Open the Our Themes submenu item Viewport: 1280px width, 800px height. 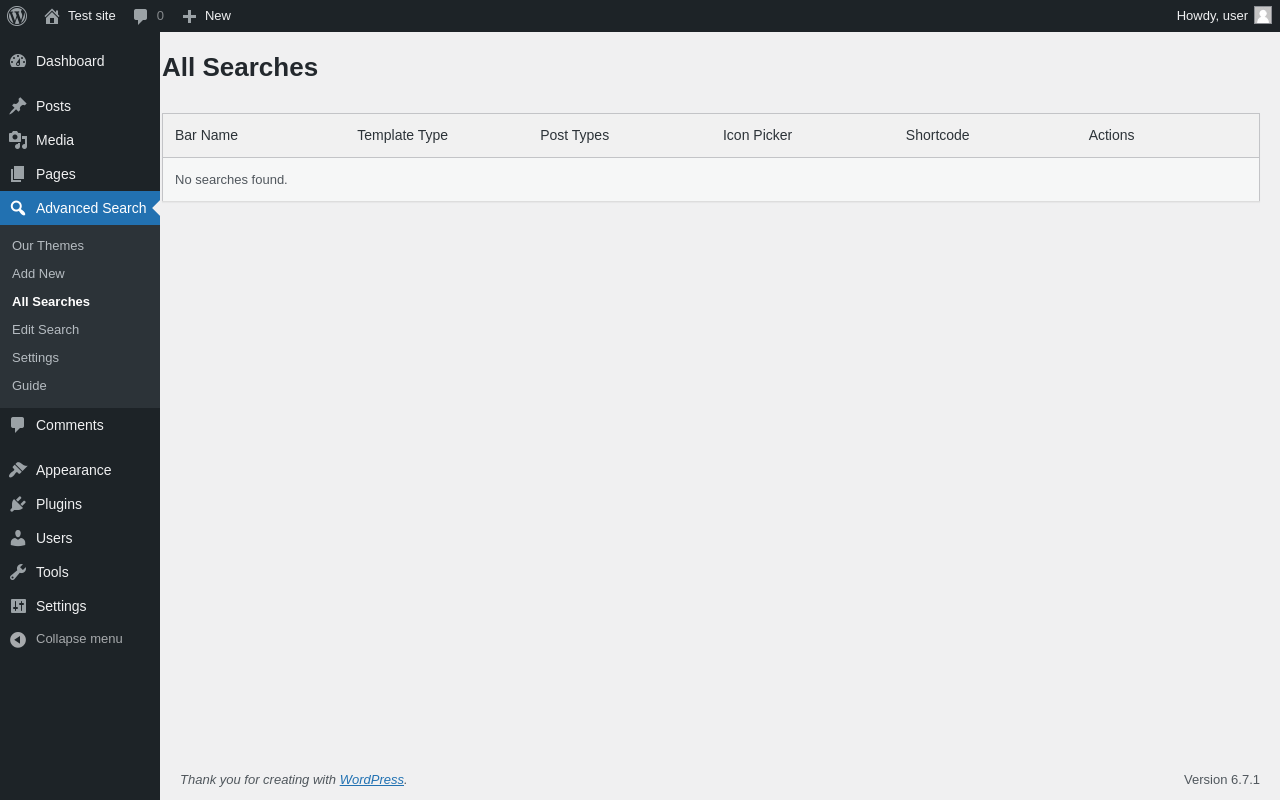tap(48, 246)
